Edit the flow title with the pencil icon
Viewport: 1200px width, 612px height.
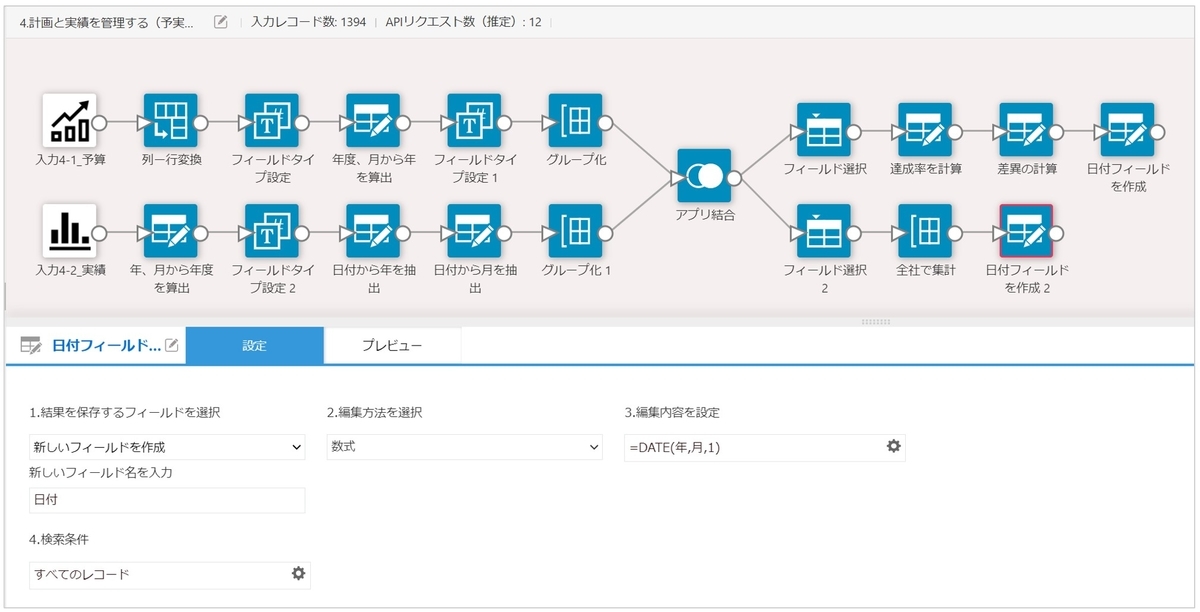point(221,21)
